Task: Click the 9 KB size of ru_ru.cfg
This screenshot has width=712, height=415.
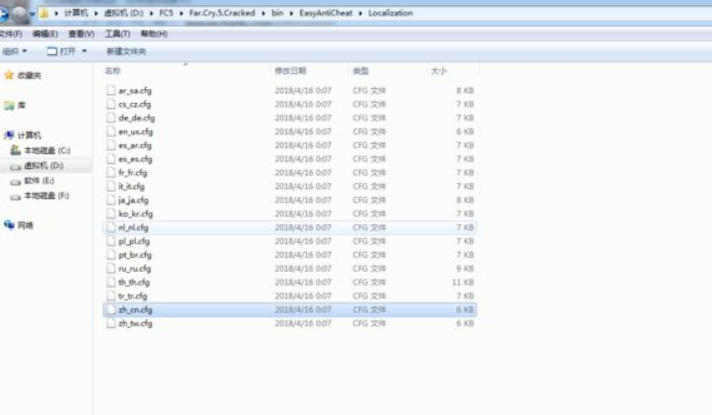Action: [x=465, y=268]
